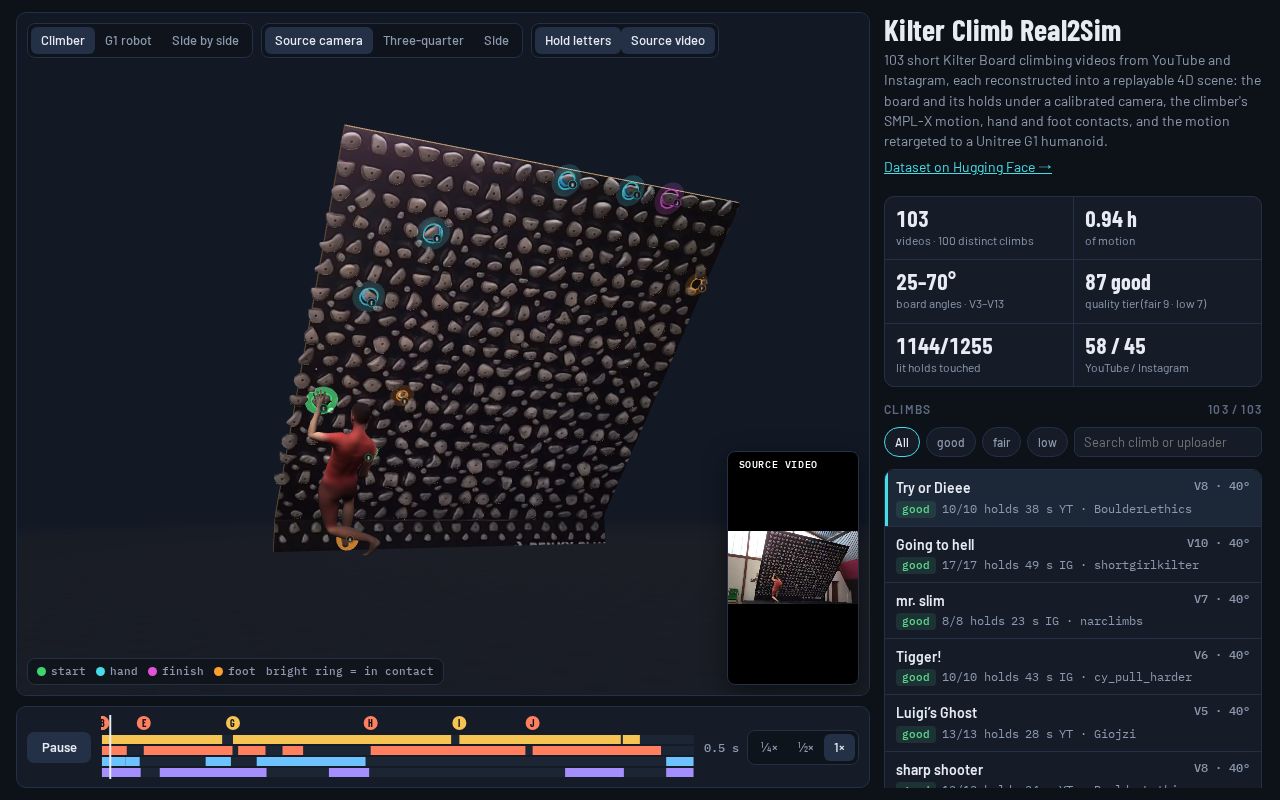Set playback speed to ¼×
This screenshot has height=800, width=1280.
[x=769, y=747]
